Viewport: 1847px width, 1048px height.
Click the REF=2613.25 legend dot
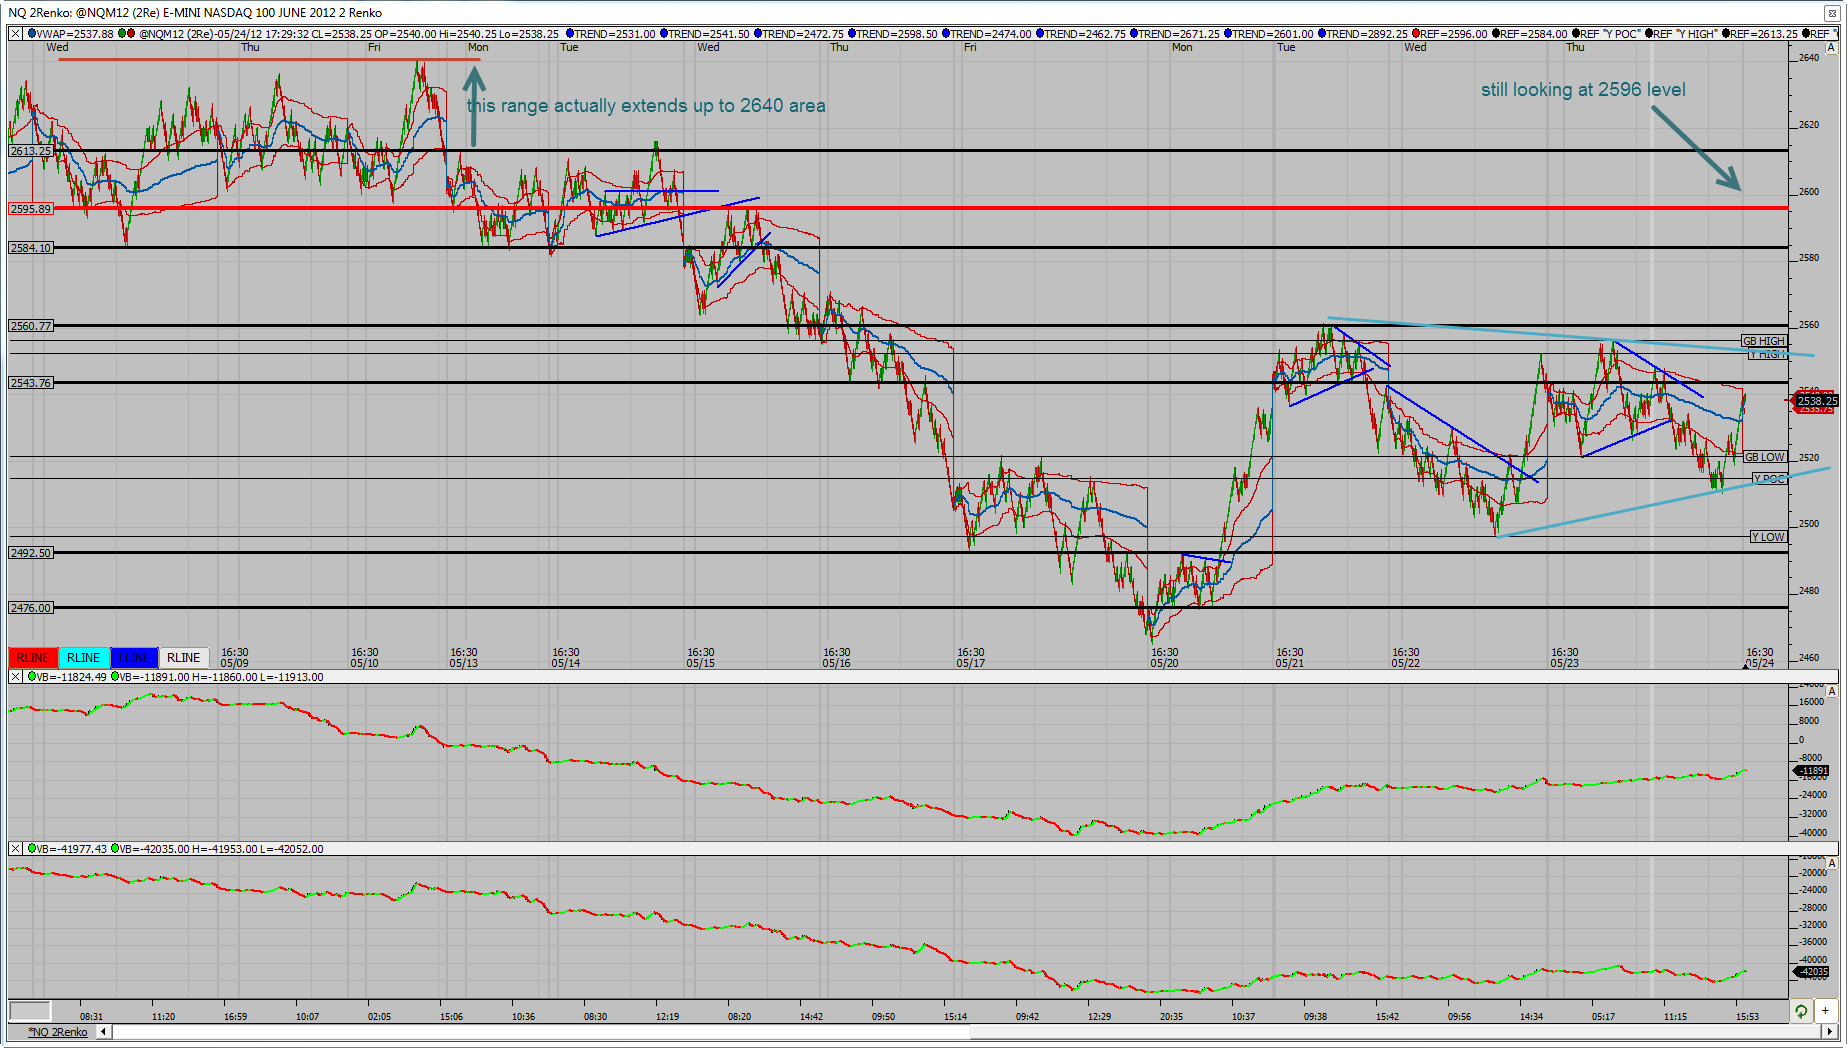click(x=1726, y=34)
